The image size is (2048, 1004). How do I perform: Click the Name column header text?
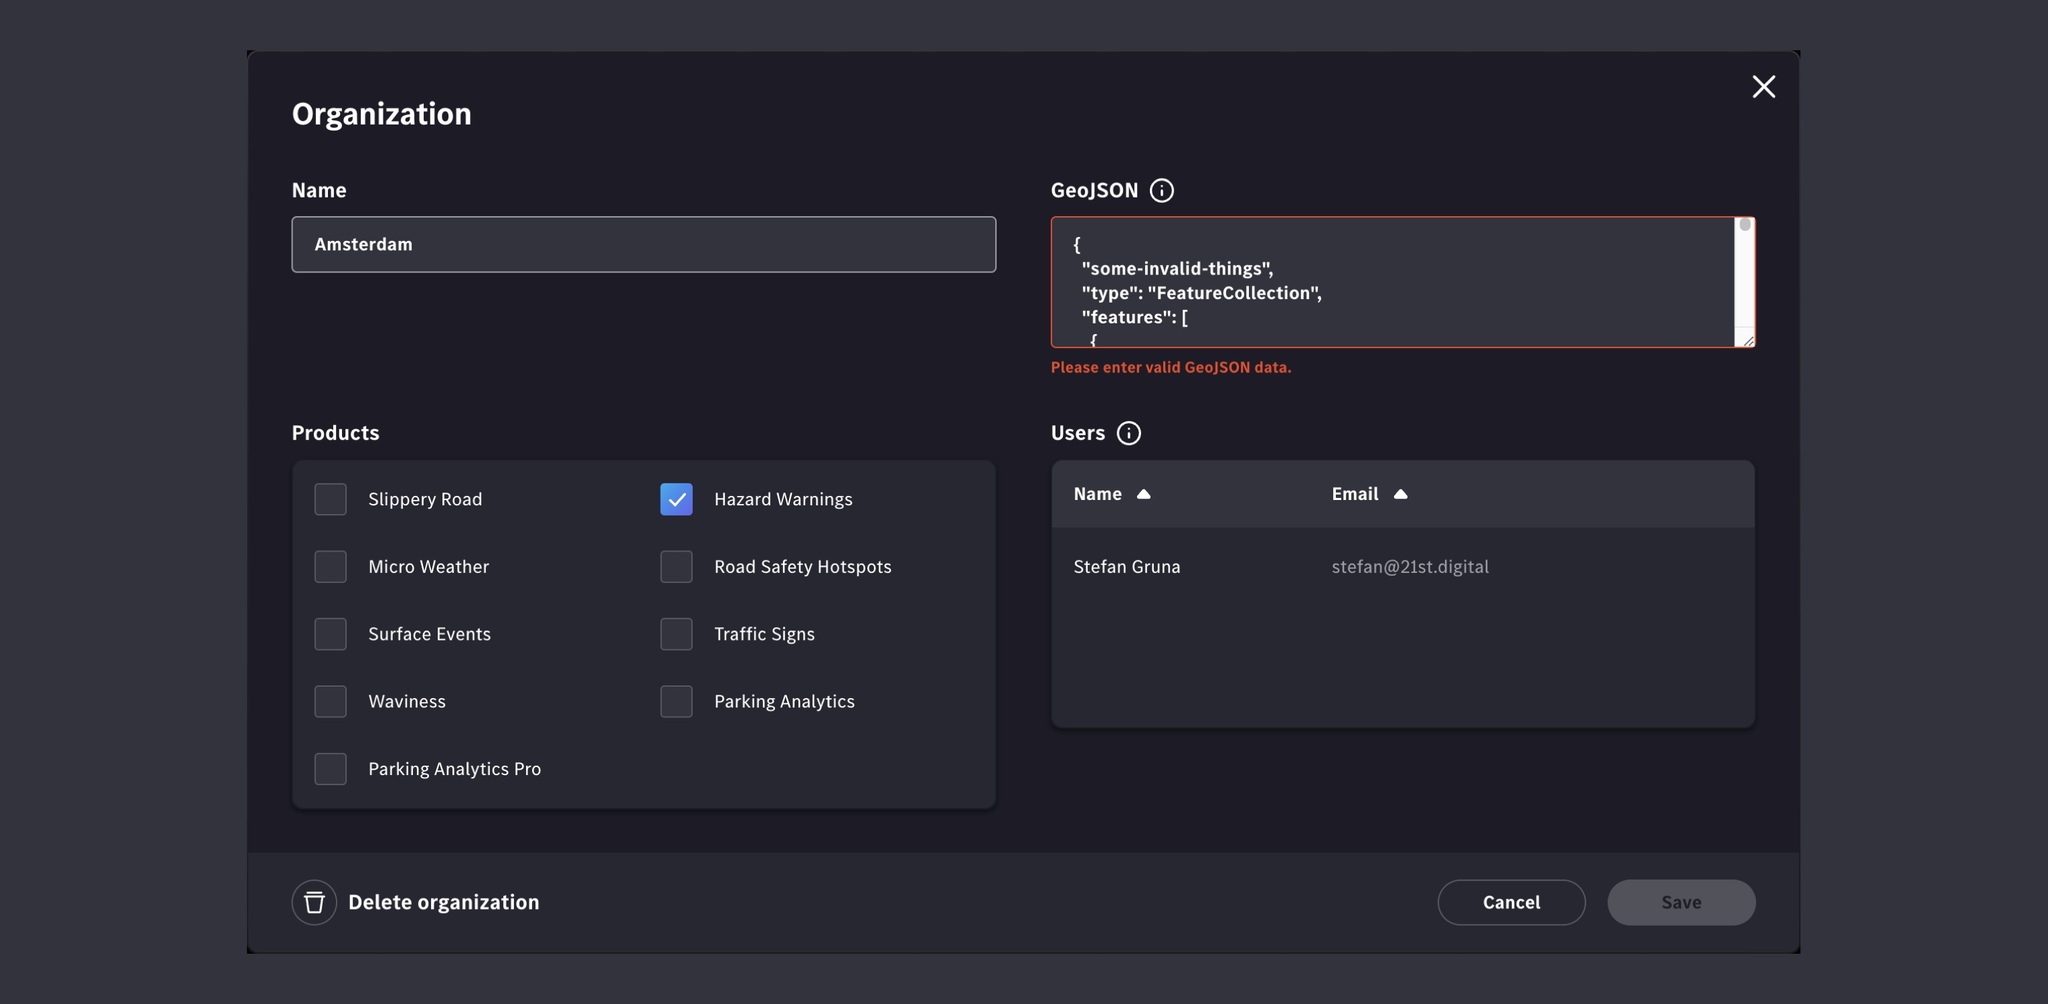point(1097,494)
